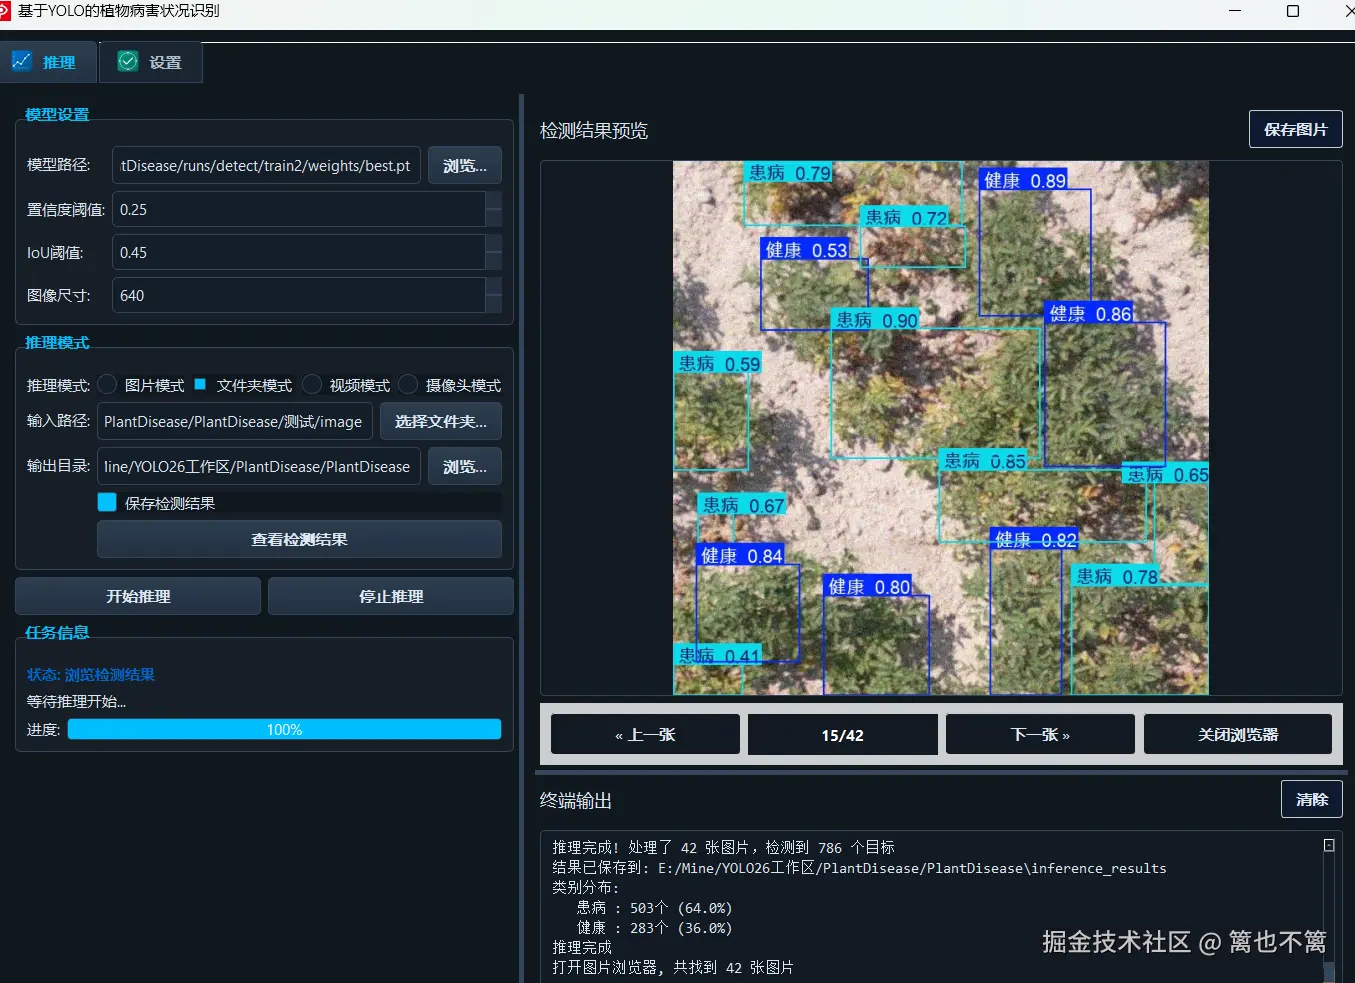The image size is (1355, 983).
Task: Click the checkmark icon on the 设置 tab
Action: click(x=128, y=61)
